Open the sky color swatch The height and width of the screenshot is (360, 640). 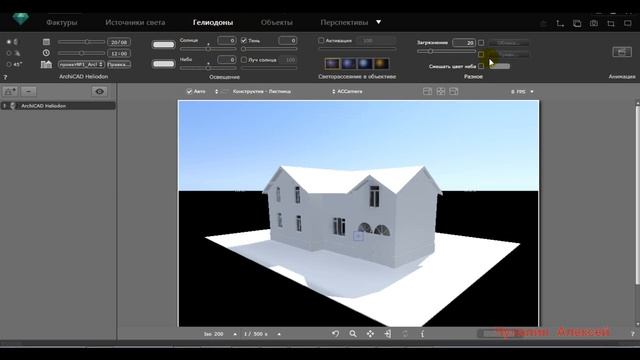(x=163, y=64)
